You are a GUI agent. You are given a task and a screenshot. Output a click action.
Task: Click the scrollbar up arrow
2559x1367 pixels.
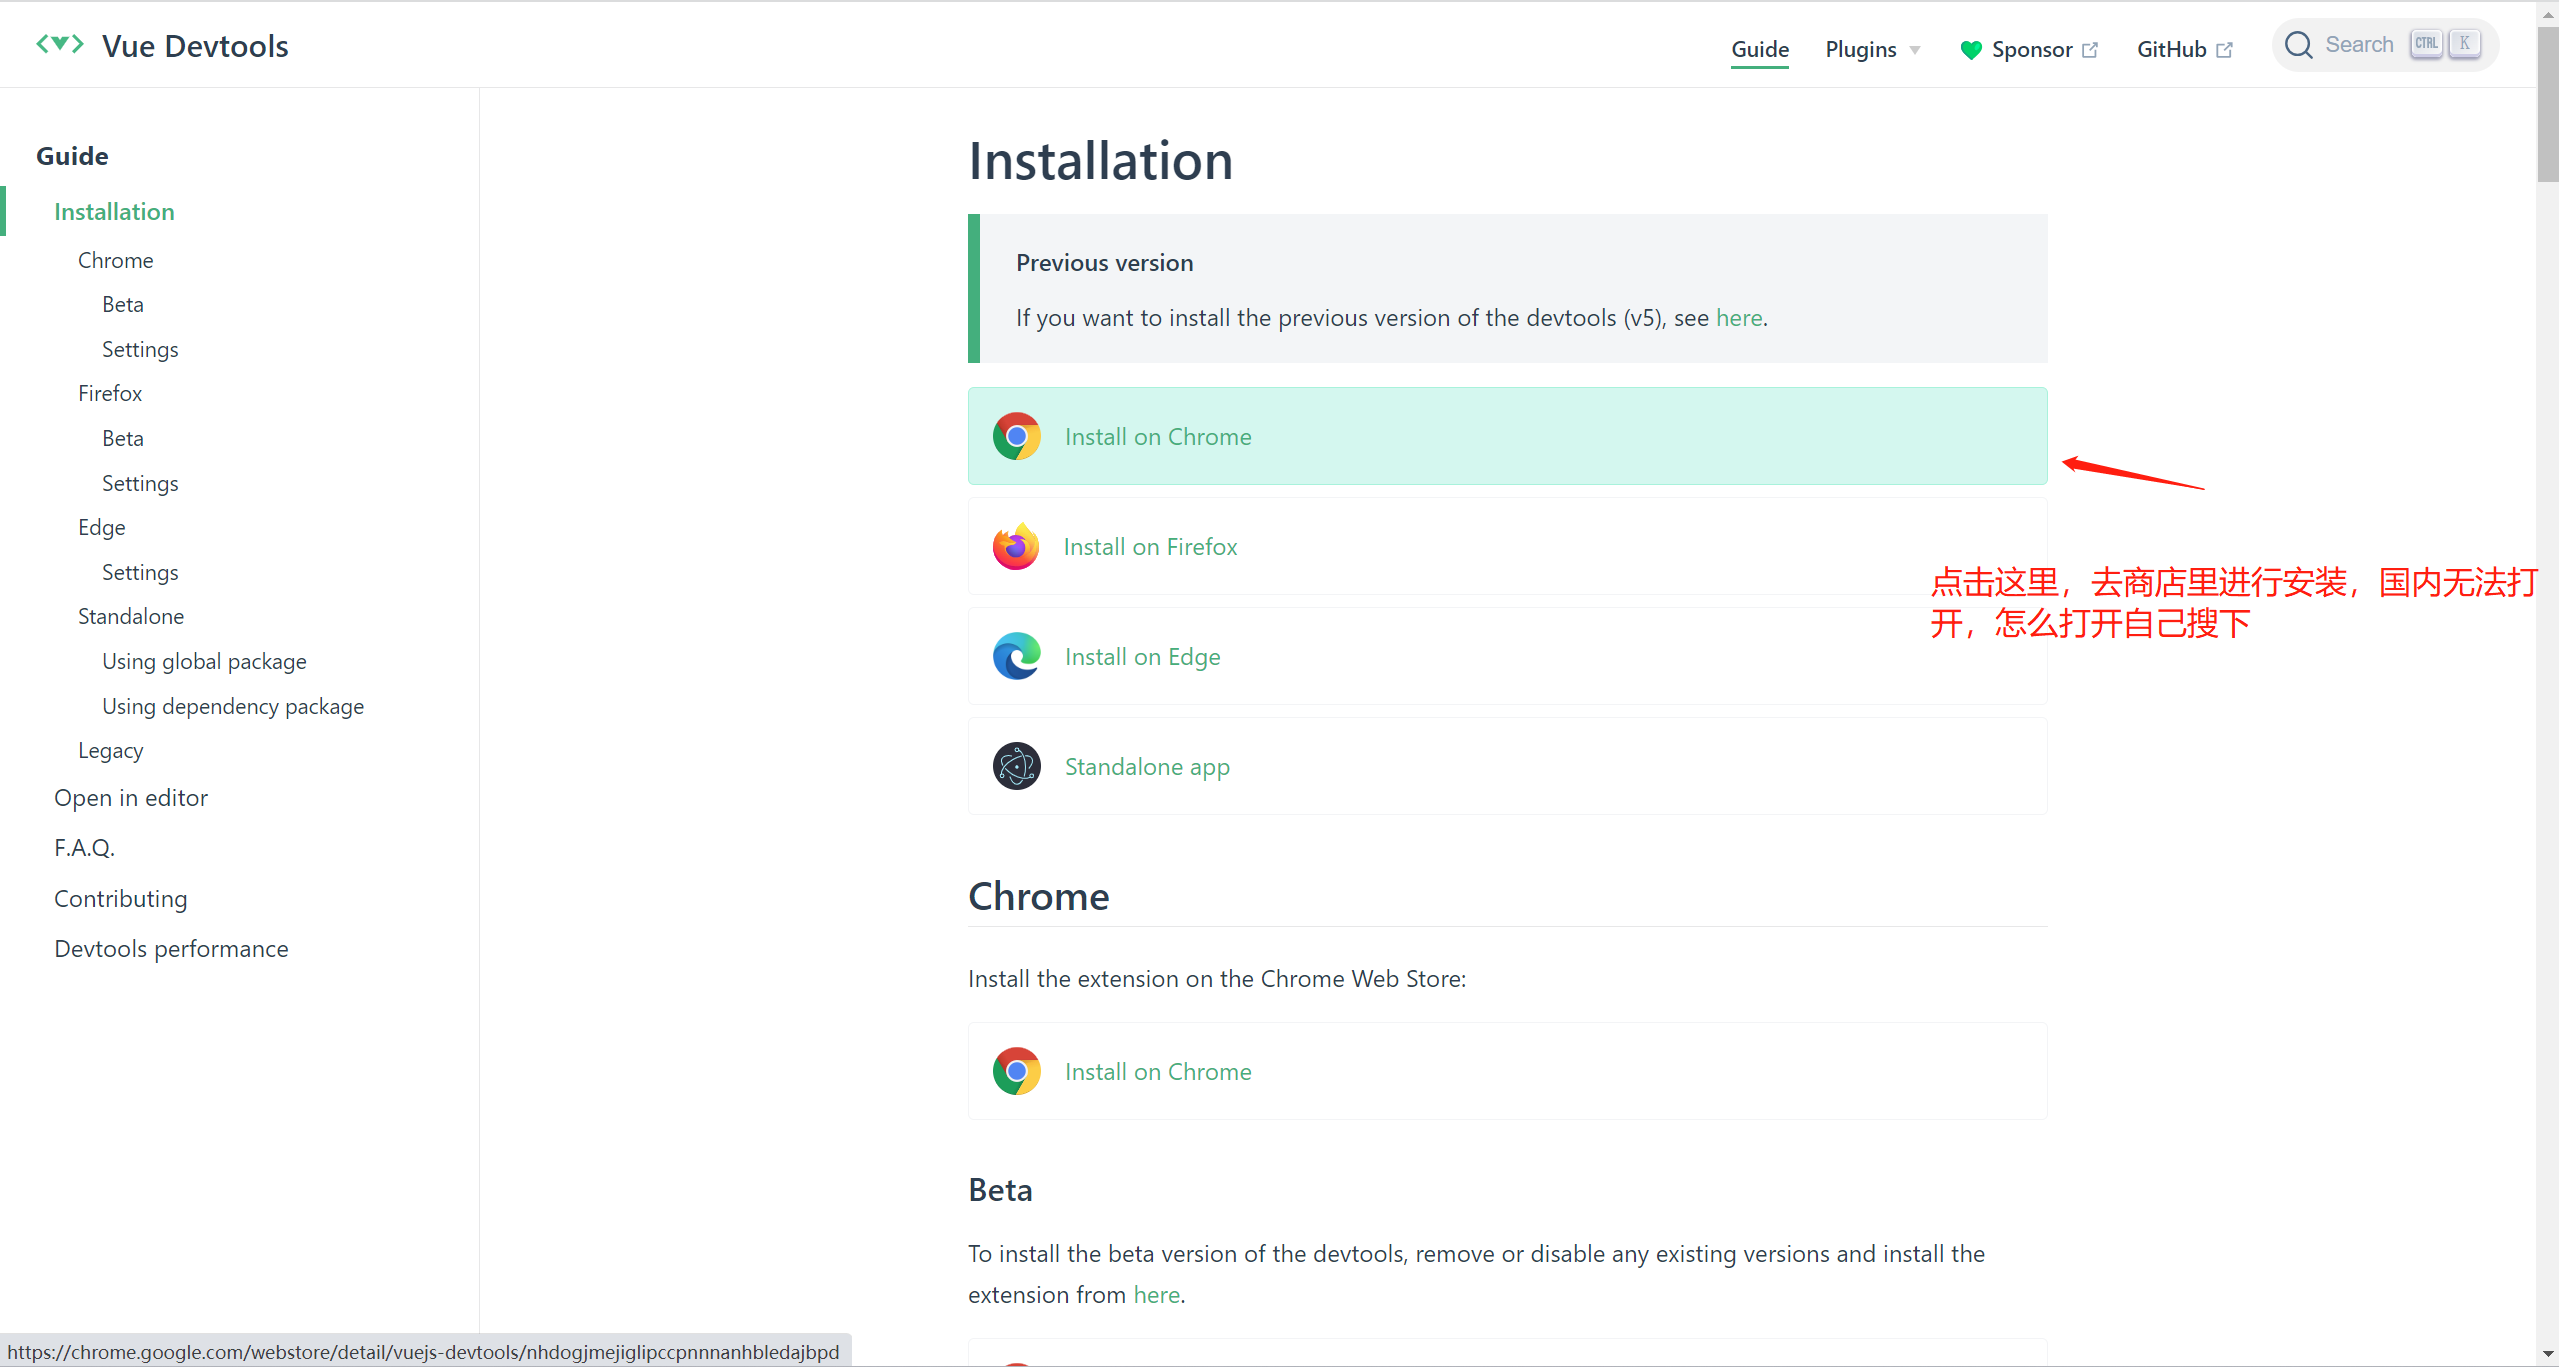[2548, 14]
